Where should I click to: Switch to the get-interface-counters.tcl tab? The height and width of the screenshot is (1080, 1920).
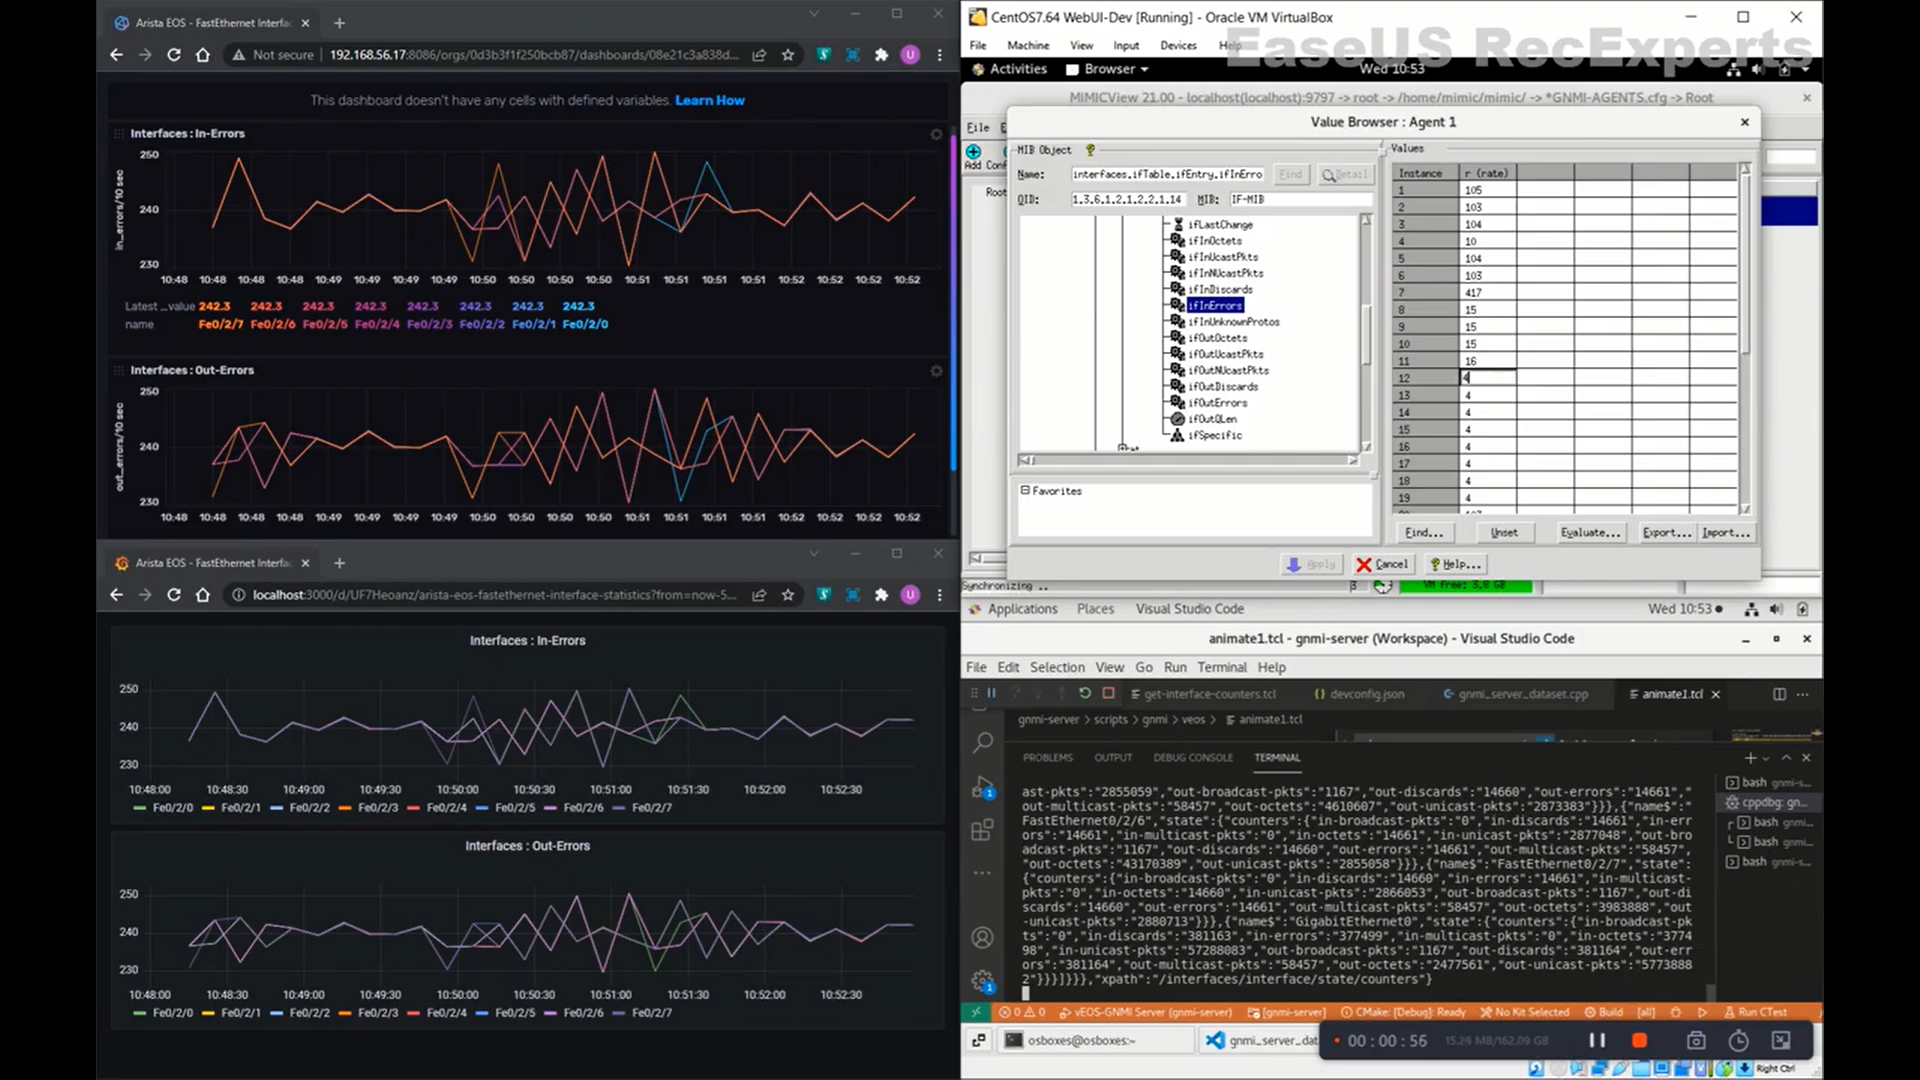1204,694
